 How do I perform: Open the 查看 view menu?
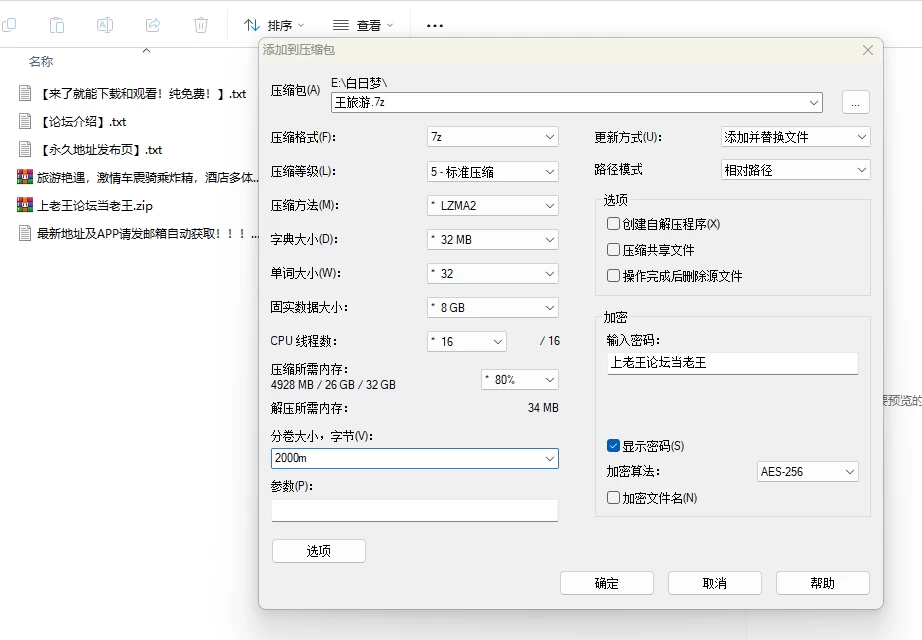(363, 25)
